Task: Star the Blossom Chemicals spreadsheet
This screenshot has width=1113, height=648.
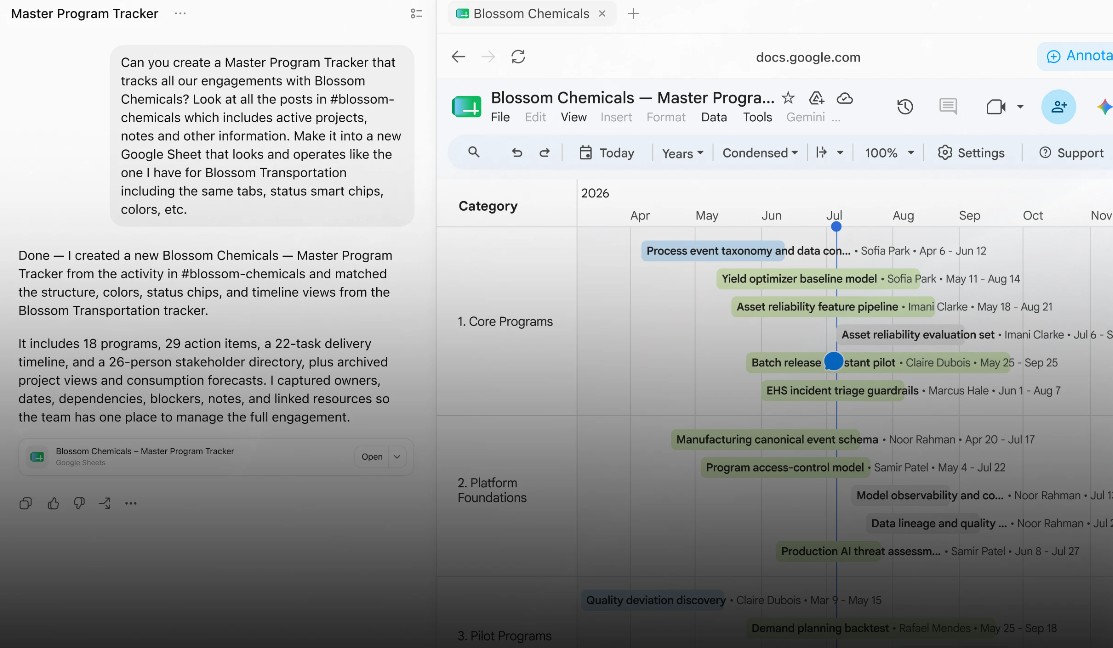Action: pyautogui.click(x=788, y=98)
